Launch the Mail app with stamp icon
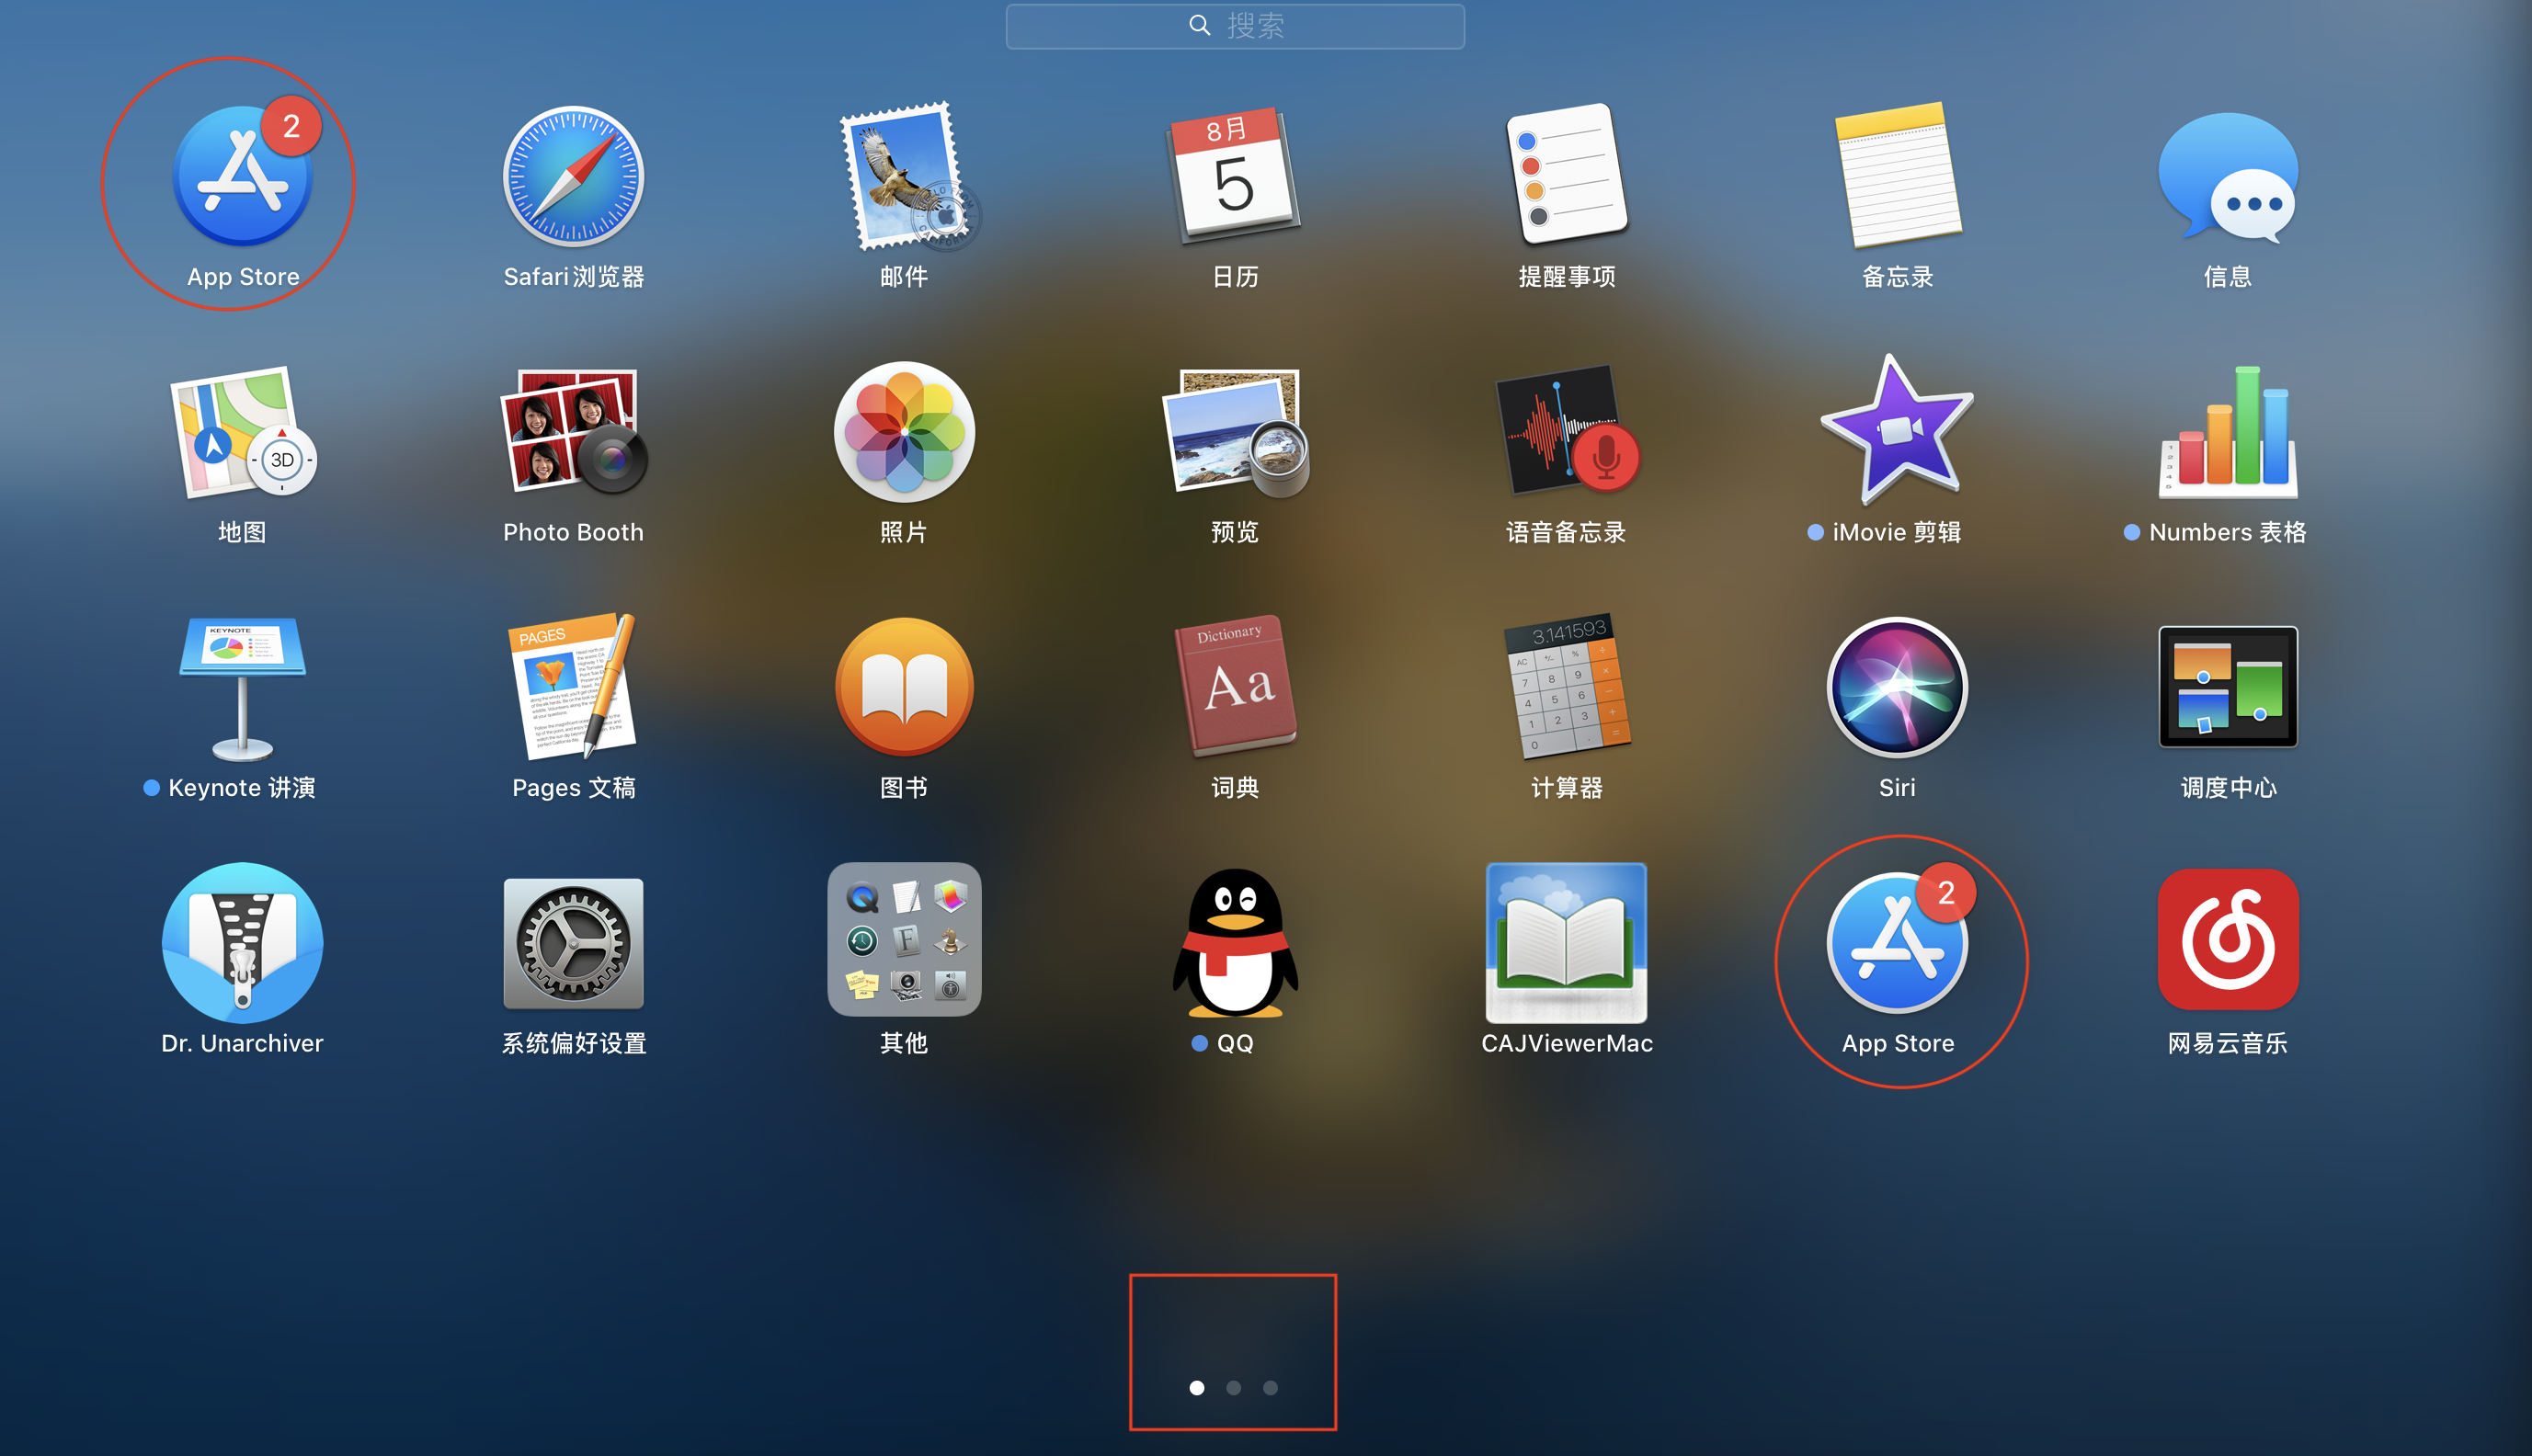 click(x=904, y=177)
